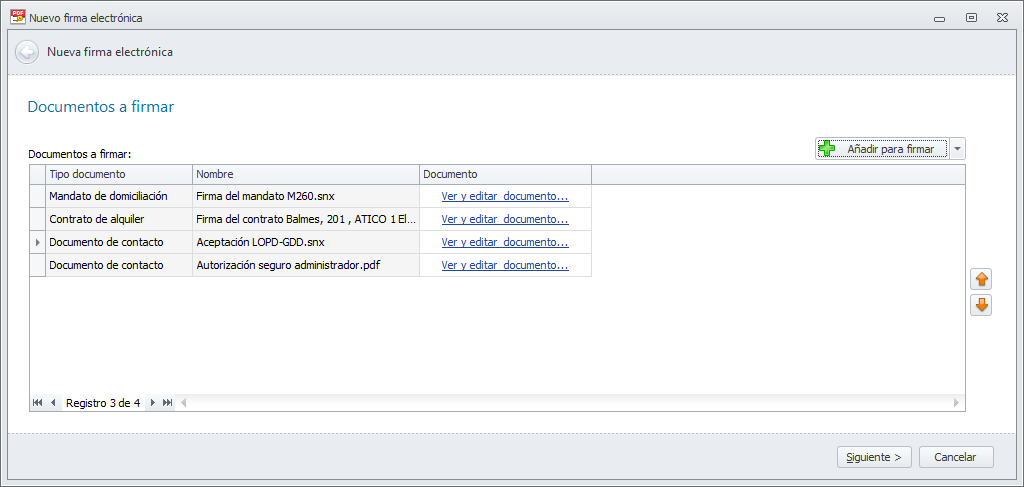
Task: Sort by the Nombre column header
Action: [306, 174]
